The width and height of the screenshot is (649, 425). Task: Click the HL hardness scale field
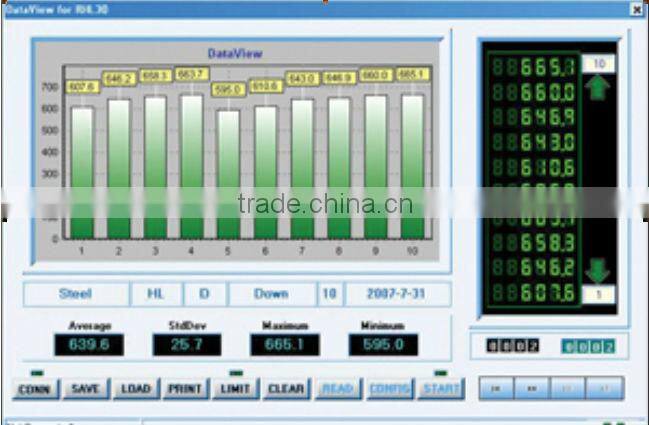[155, 294]
